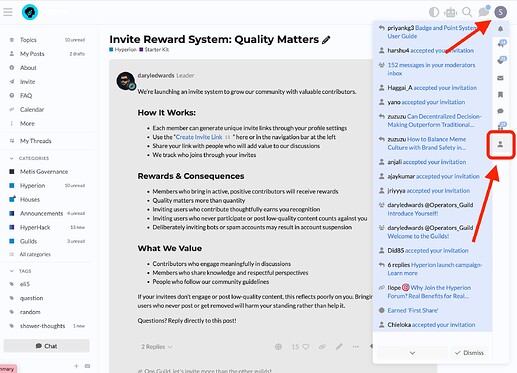This screenshot has height=373, width=517.
Task: Click the Dismiss button
Action: click(469, 353)
